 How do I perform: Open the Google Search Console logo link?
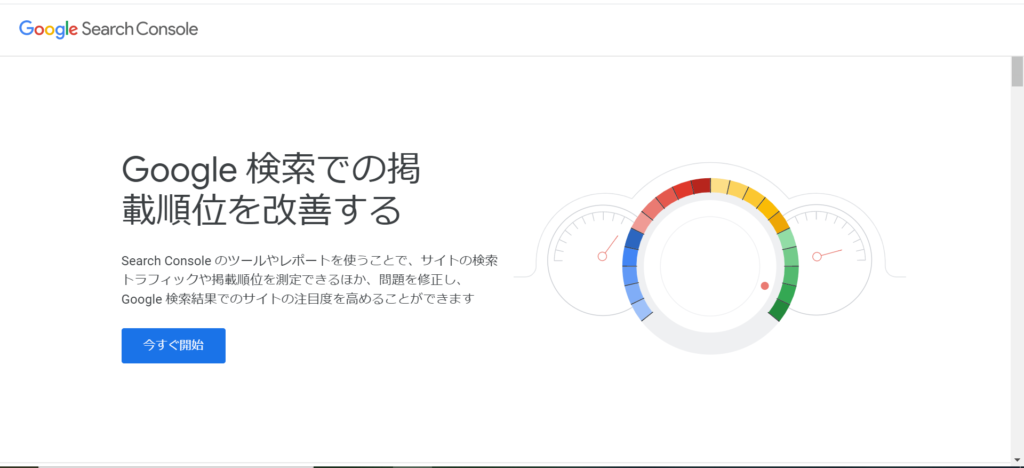(x=108, y=29)
